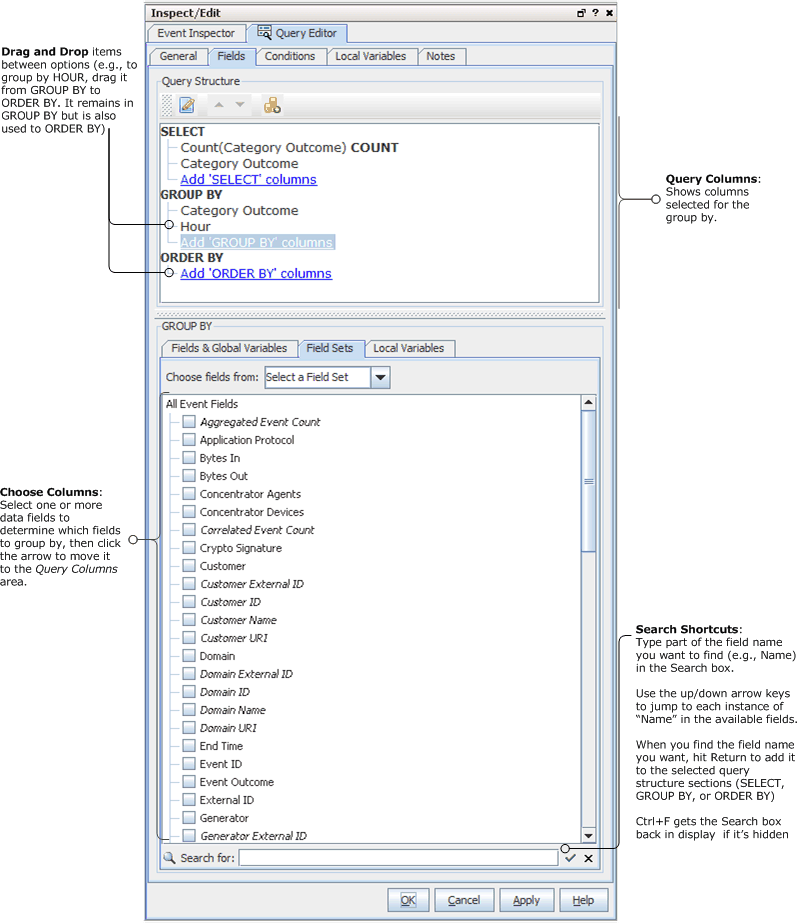Close the search bar with the X icon

click(588, 858)
